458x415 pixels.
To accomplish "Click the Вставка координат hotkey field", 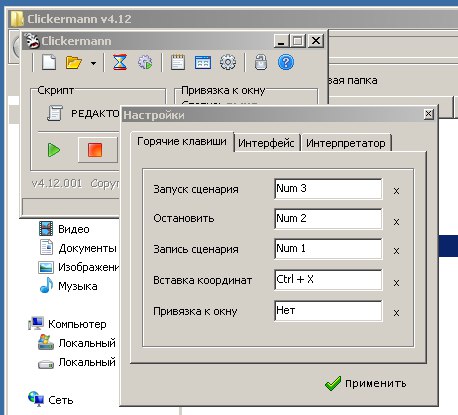I will click(328, 280).
